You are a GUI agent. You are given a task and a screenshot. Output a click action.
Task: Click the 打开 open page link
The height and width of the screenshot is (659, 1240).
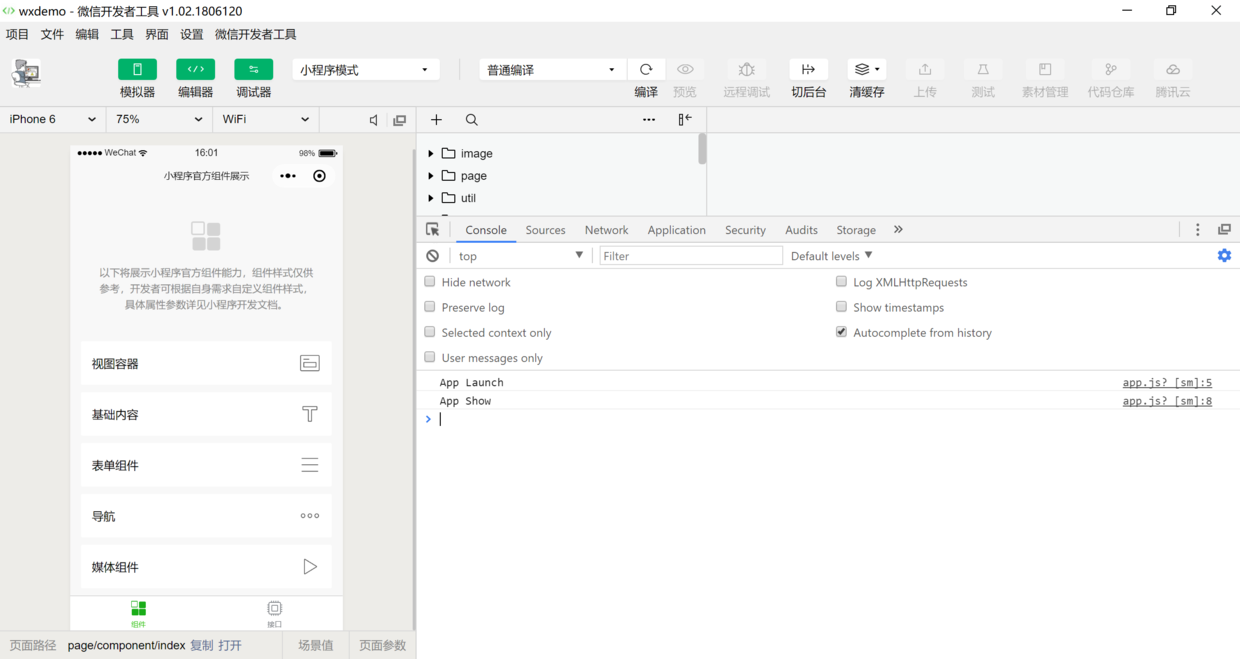(230, 646)
